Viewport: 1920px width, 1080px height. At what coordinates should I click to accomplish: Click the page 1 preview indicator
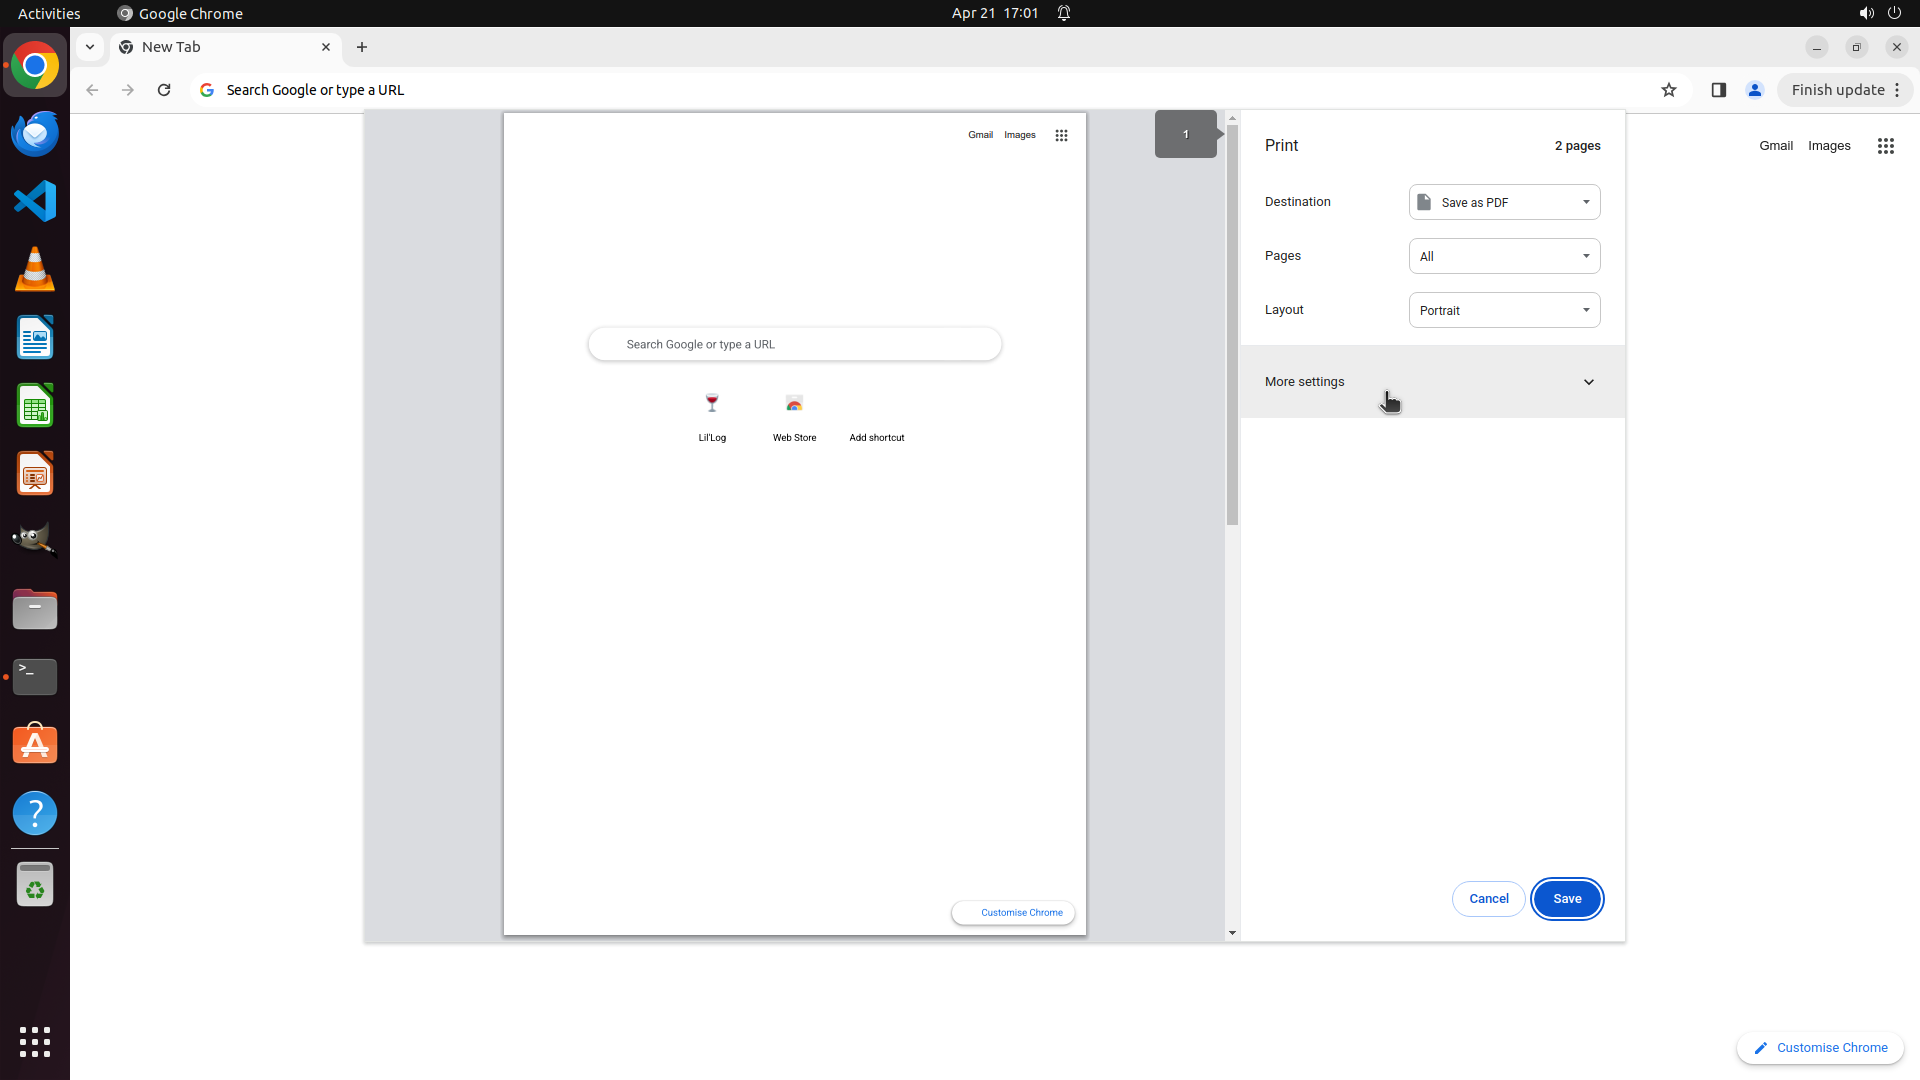coord(1185,134)
